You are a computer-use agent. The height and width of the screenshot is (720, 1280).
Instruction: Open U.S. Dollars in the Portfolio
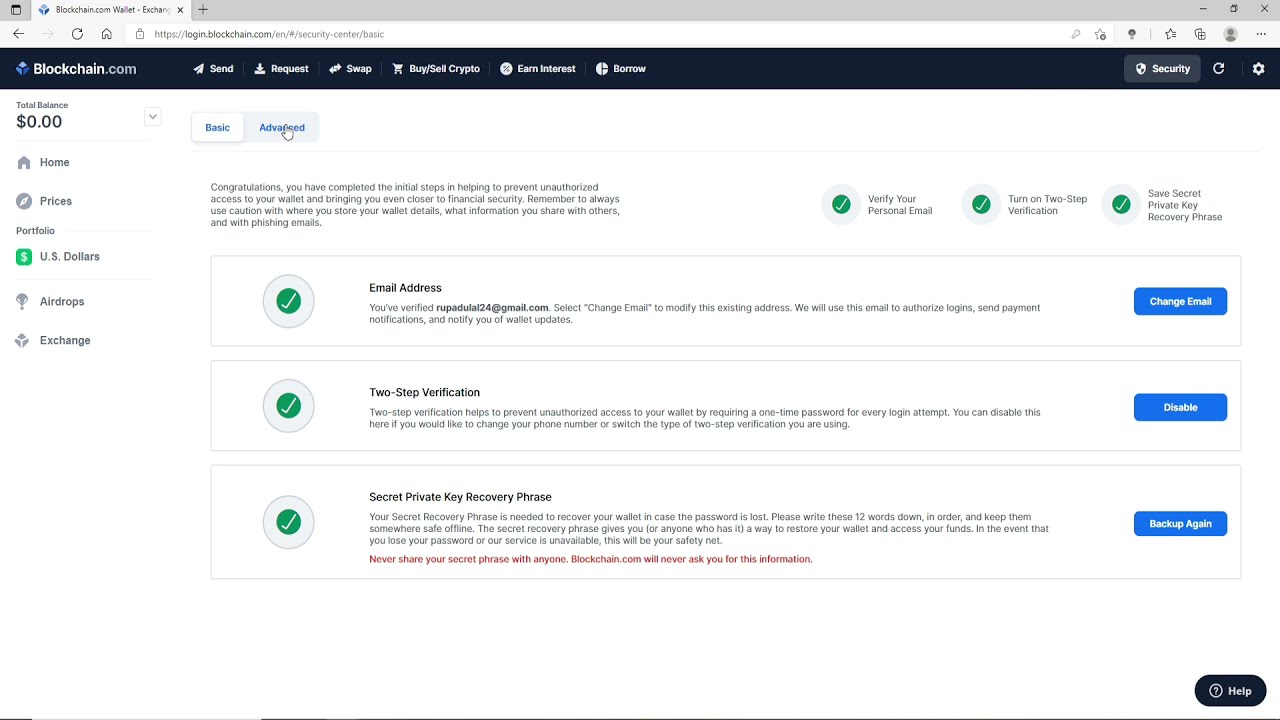pyautogui.click(x=70, y=257)
